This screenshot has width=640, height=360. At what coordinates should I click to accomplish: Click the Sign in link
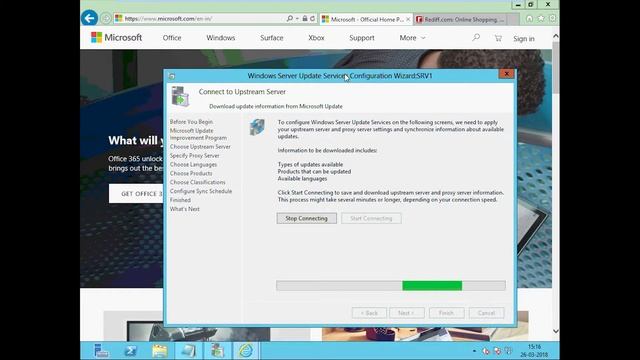tap(524, 39)
